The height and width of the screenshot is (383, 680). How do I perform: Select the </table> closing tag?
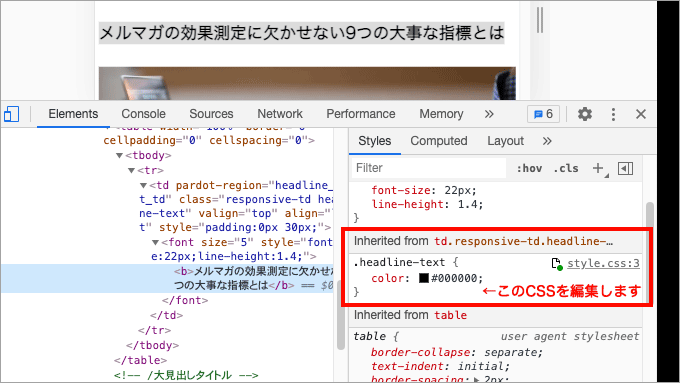141,360
